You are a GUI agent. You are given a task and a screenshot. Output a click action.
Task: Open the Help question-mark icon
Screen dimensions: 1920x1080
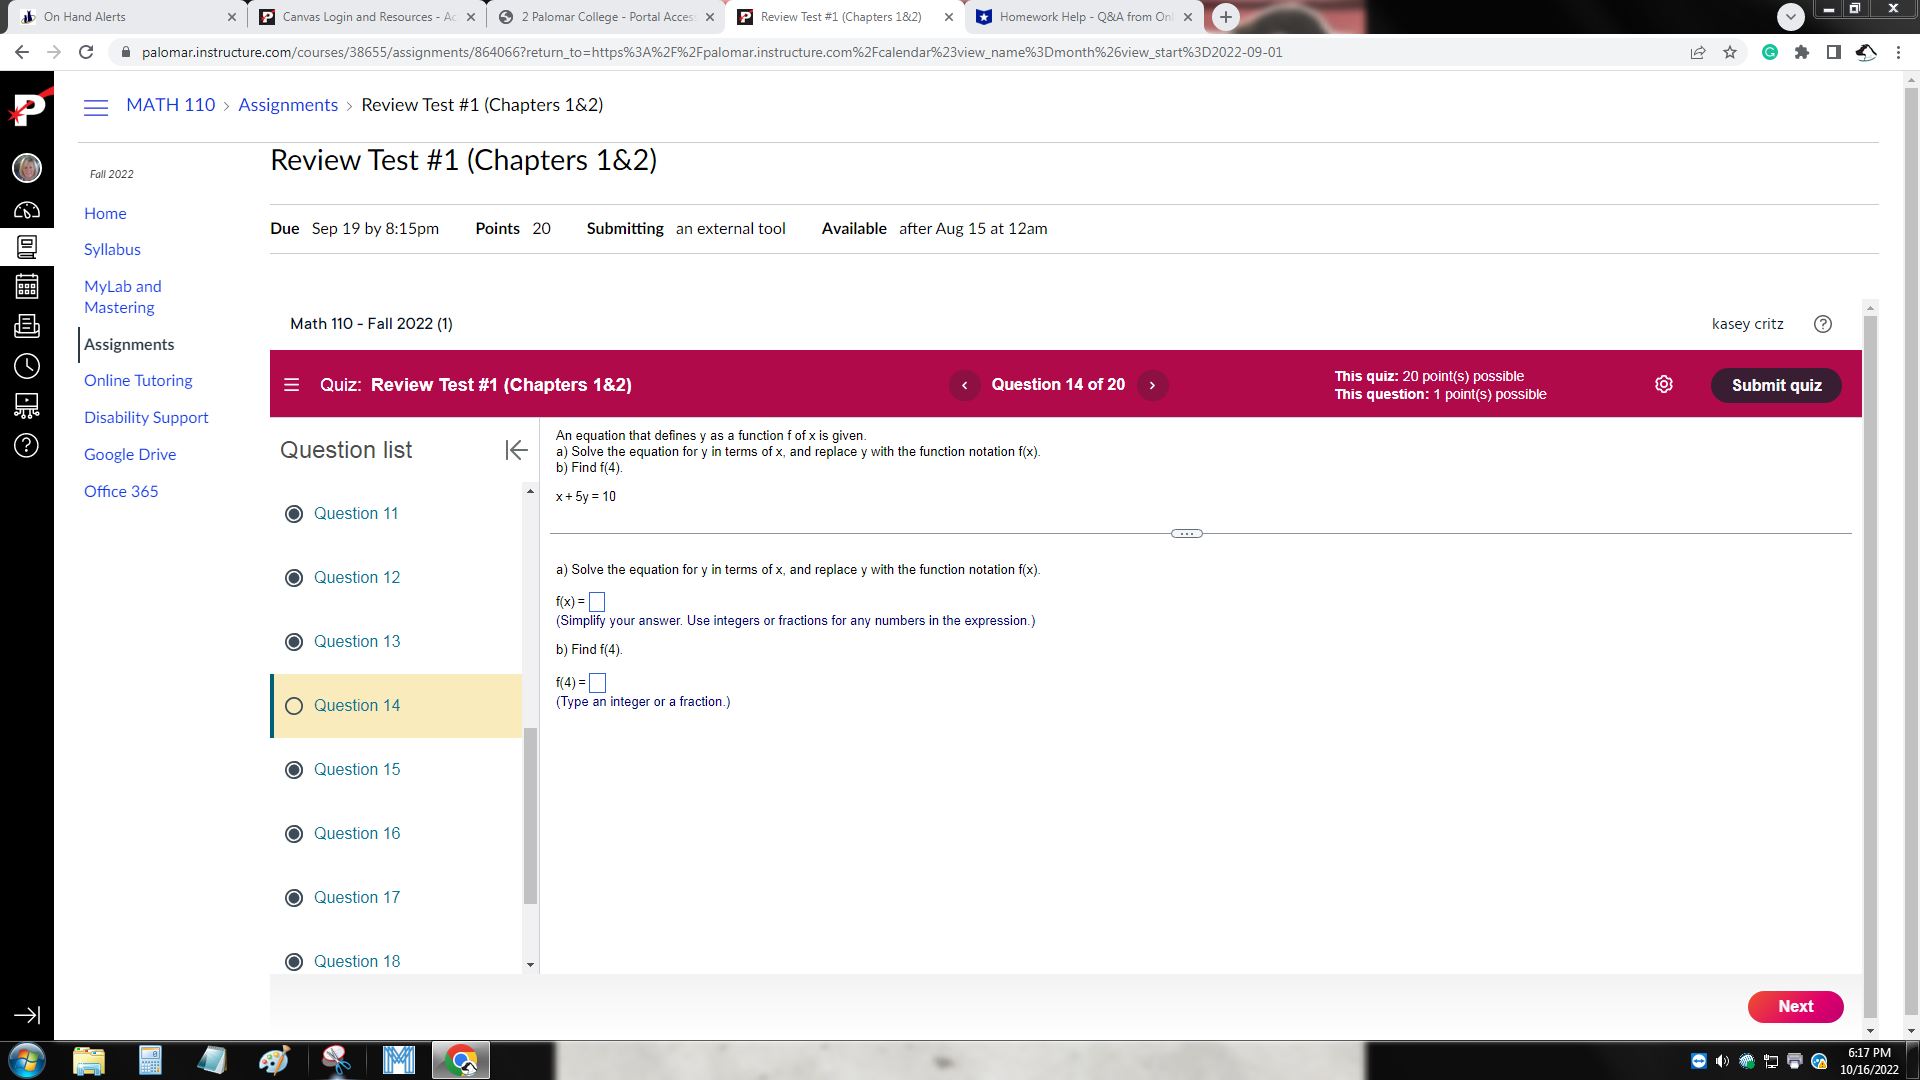(27, 447)
